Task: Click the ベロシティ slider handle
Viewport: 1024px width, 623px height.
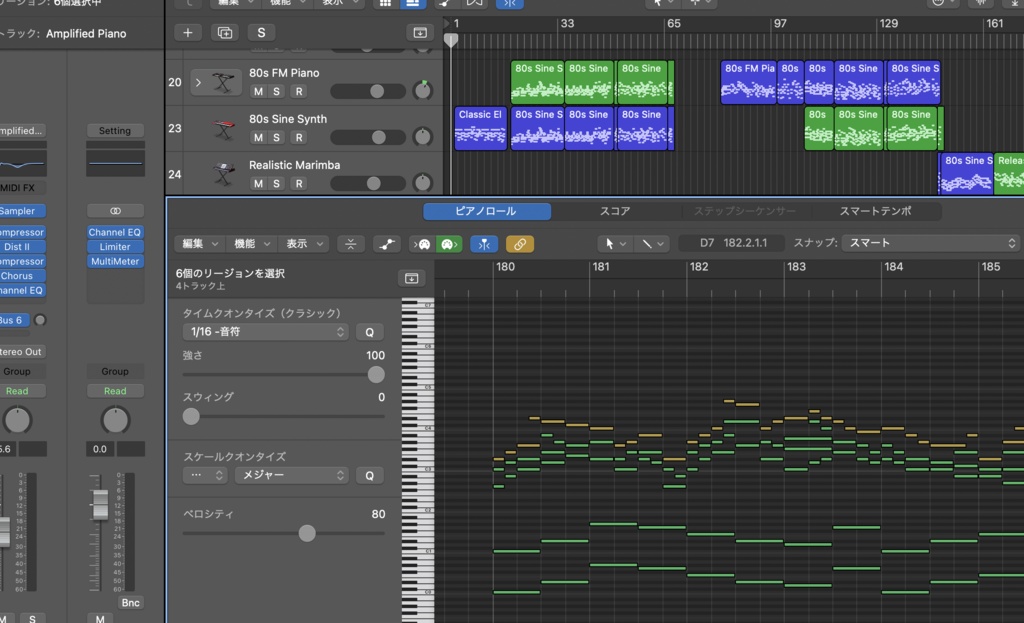Action: pyautogui.click(x=307, y=534)
